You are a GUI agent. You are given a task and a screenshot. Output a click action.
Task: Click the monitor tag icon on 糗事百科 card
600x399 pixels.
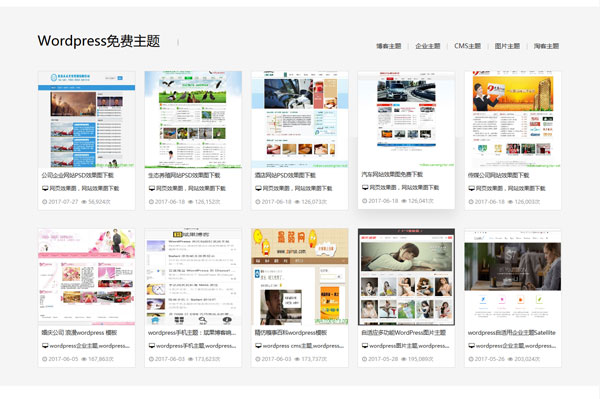(x=258, y=346)
